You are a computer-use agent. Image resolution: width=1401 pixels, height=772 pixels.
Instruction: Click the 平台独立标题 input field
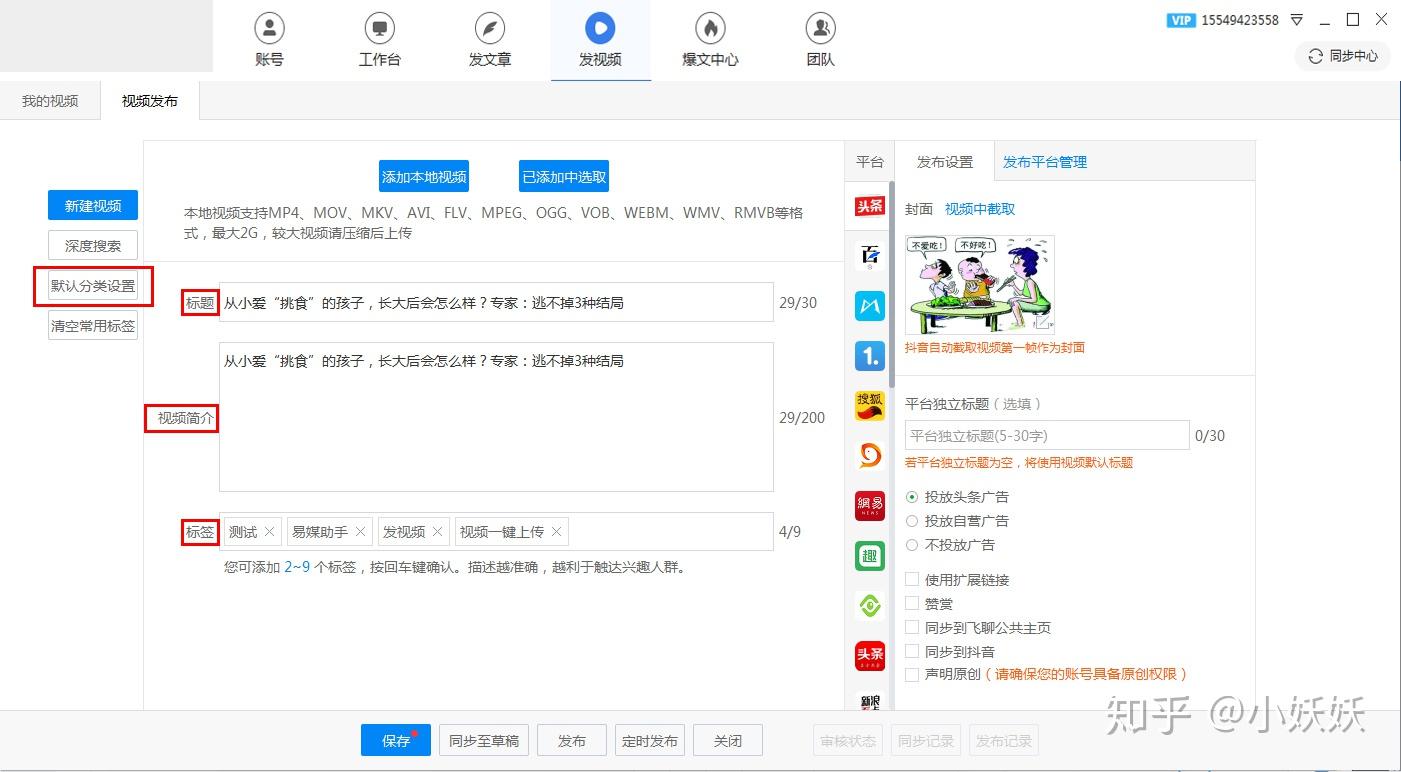[x=1047, y=436]
